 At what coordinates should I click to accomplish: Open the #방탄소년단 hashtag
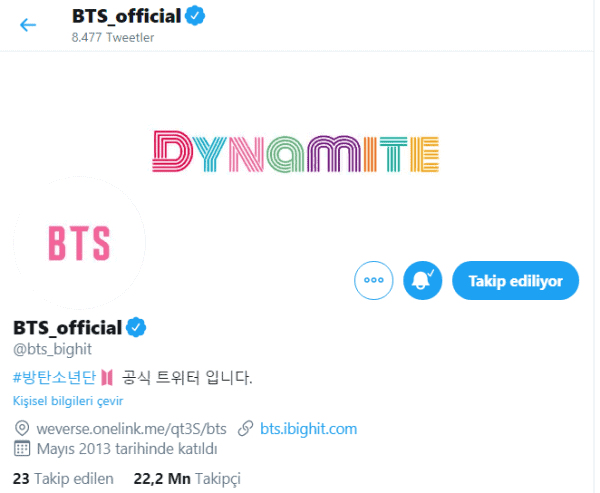(x=54, y=378)
